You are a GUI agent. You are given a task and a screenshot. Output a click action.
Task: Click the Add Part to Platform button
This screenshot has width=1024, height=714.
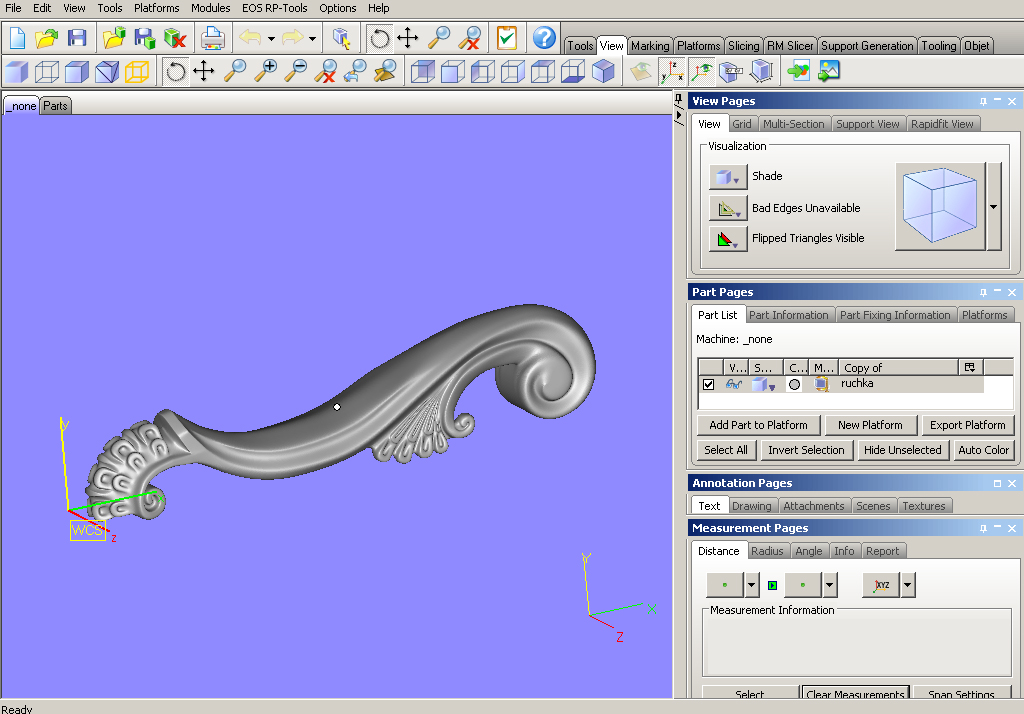tap(758, 425)
